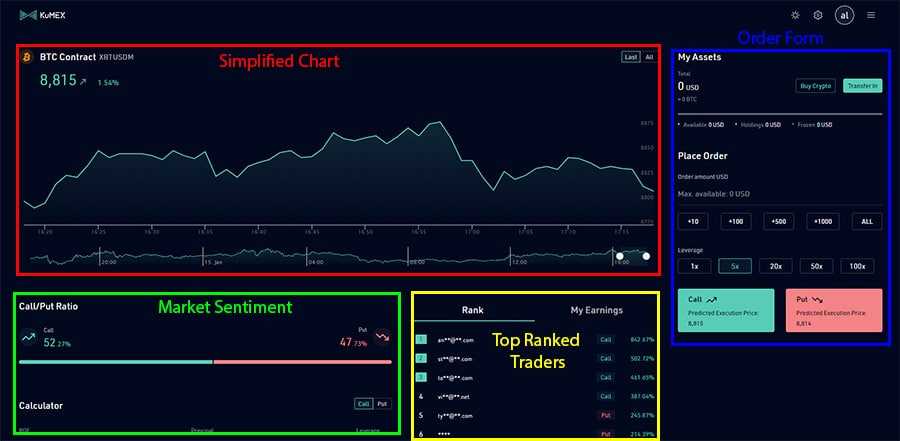This screenshot has width=900, height=441.
Task: Set leverage to 20x
Action: coord(776,266)
